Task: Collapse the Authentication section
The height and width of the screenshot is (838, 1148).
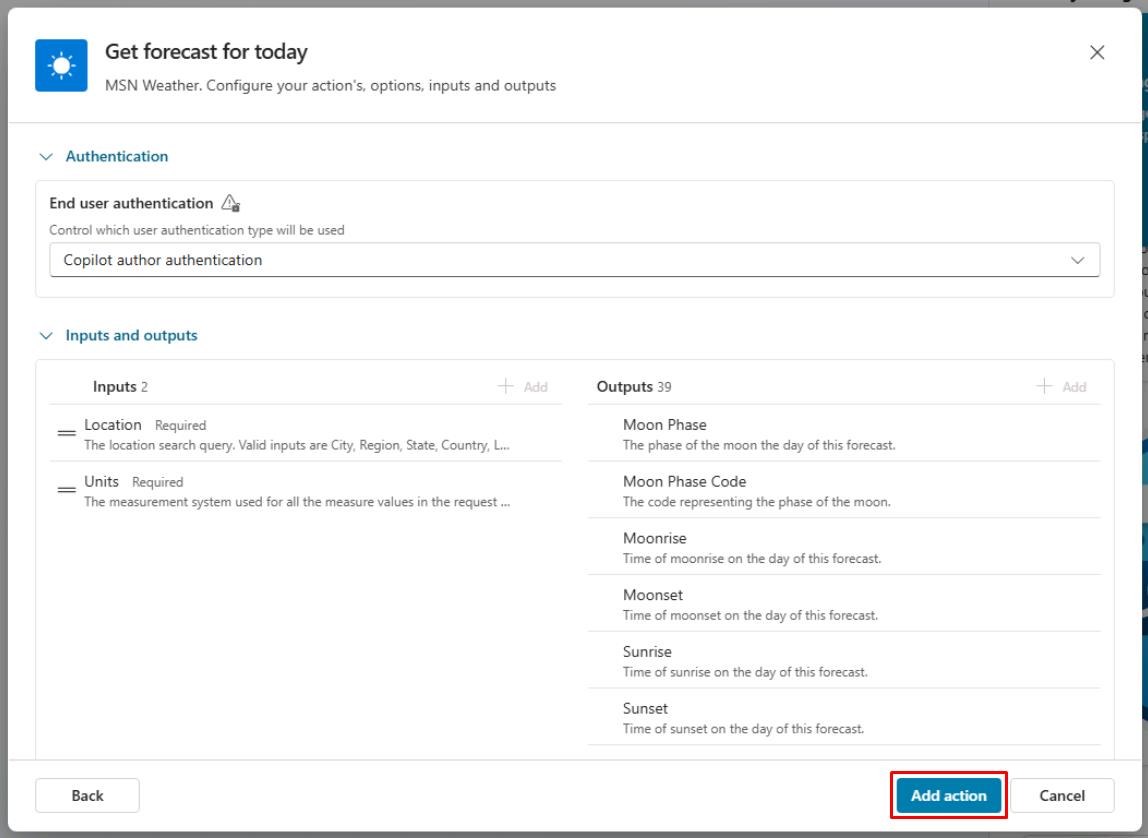Action: point(45,157)
